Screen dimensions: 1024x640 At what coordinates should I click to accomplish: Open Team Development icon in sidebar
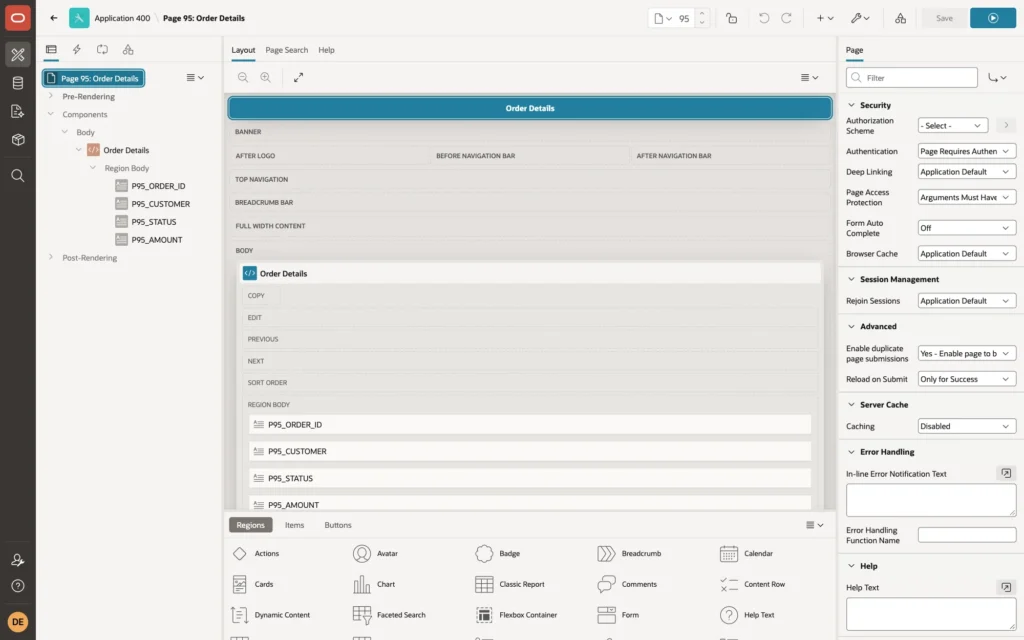click(x=18, y=111)
